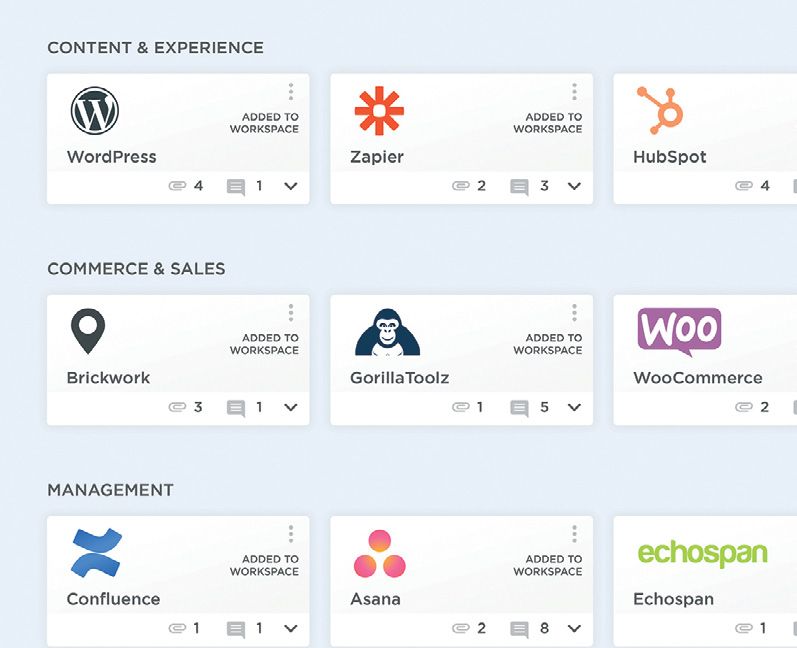Expand the Asana card chevron
The height and width of the screenshot is (648, 797).
574,629
